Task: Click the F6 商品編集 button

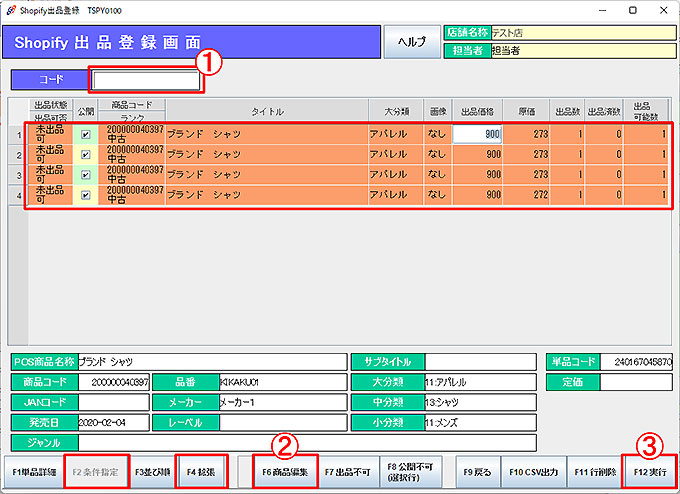Action: pos(285,472)
